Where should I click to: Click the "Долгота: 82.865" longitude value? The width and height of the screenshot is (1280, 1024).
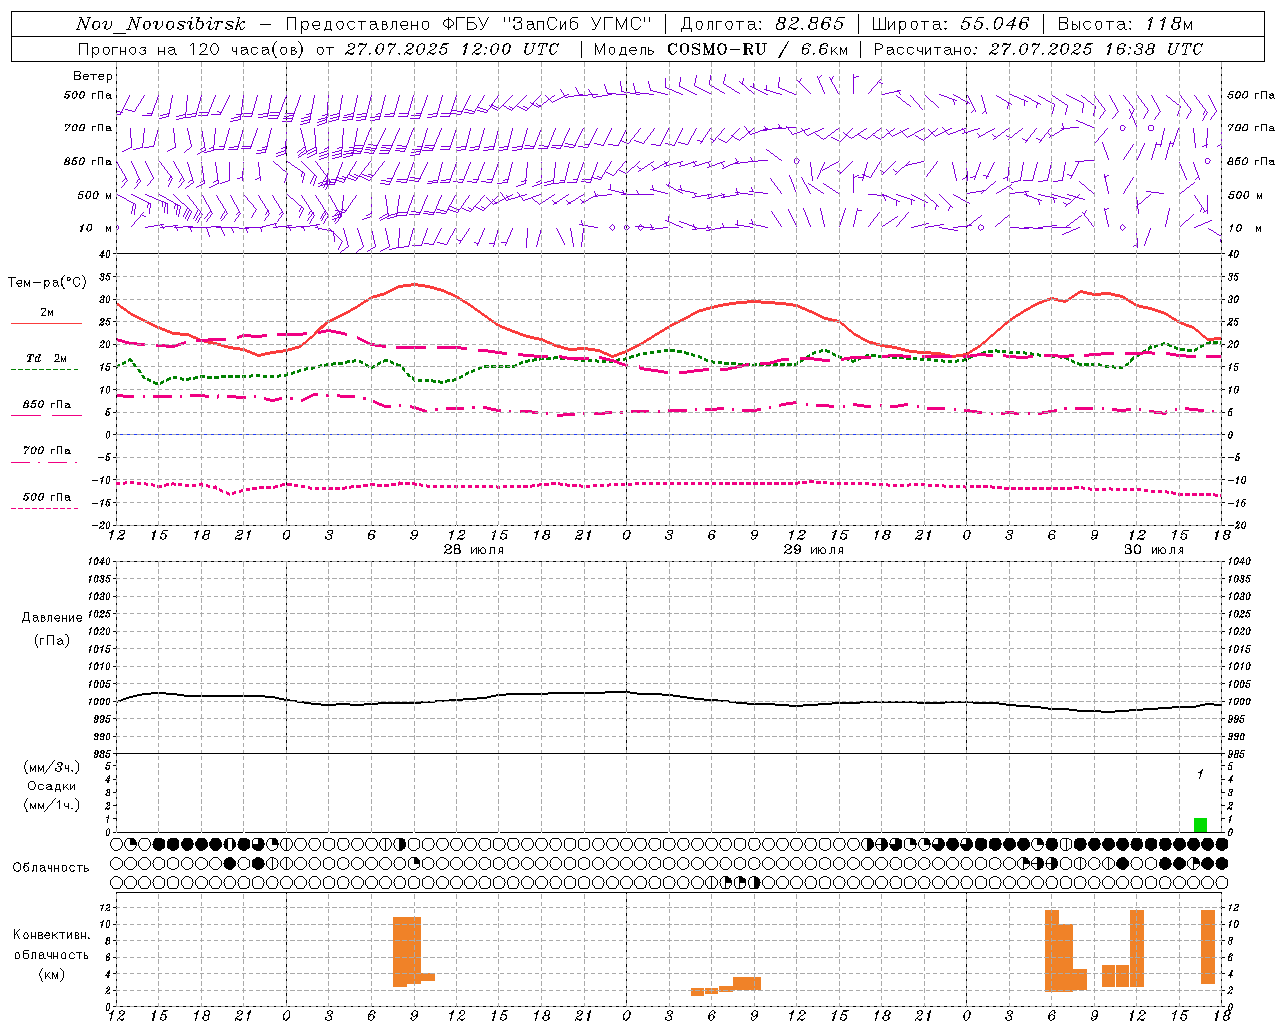pos(762,24)
